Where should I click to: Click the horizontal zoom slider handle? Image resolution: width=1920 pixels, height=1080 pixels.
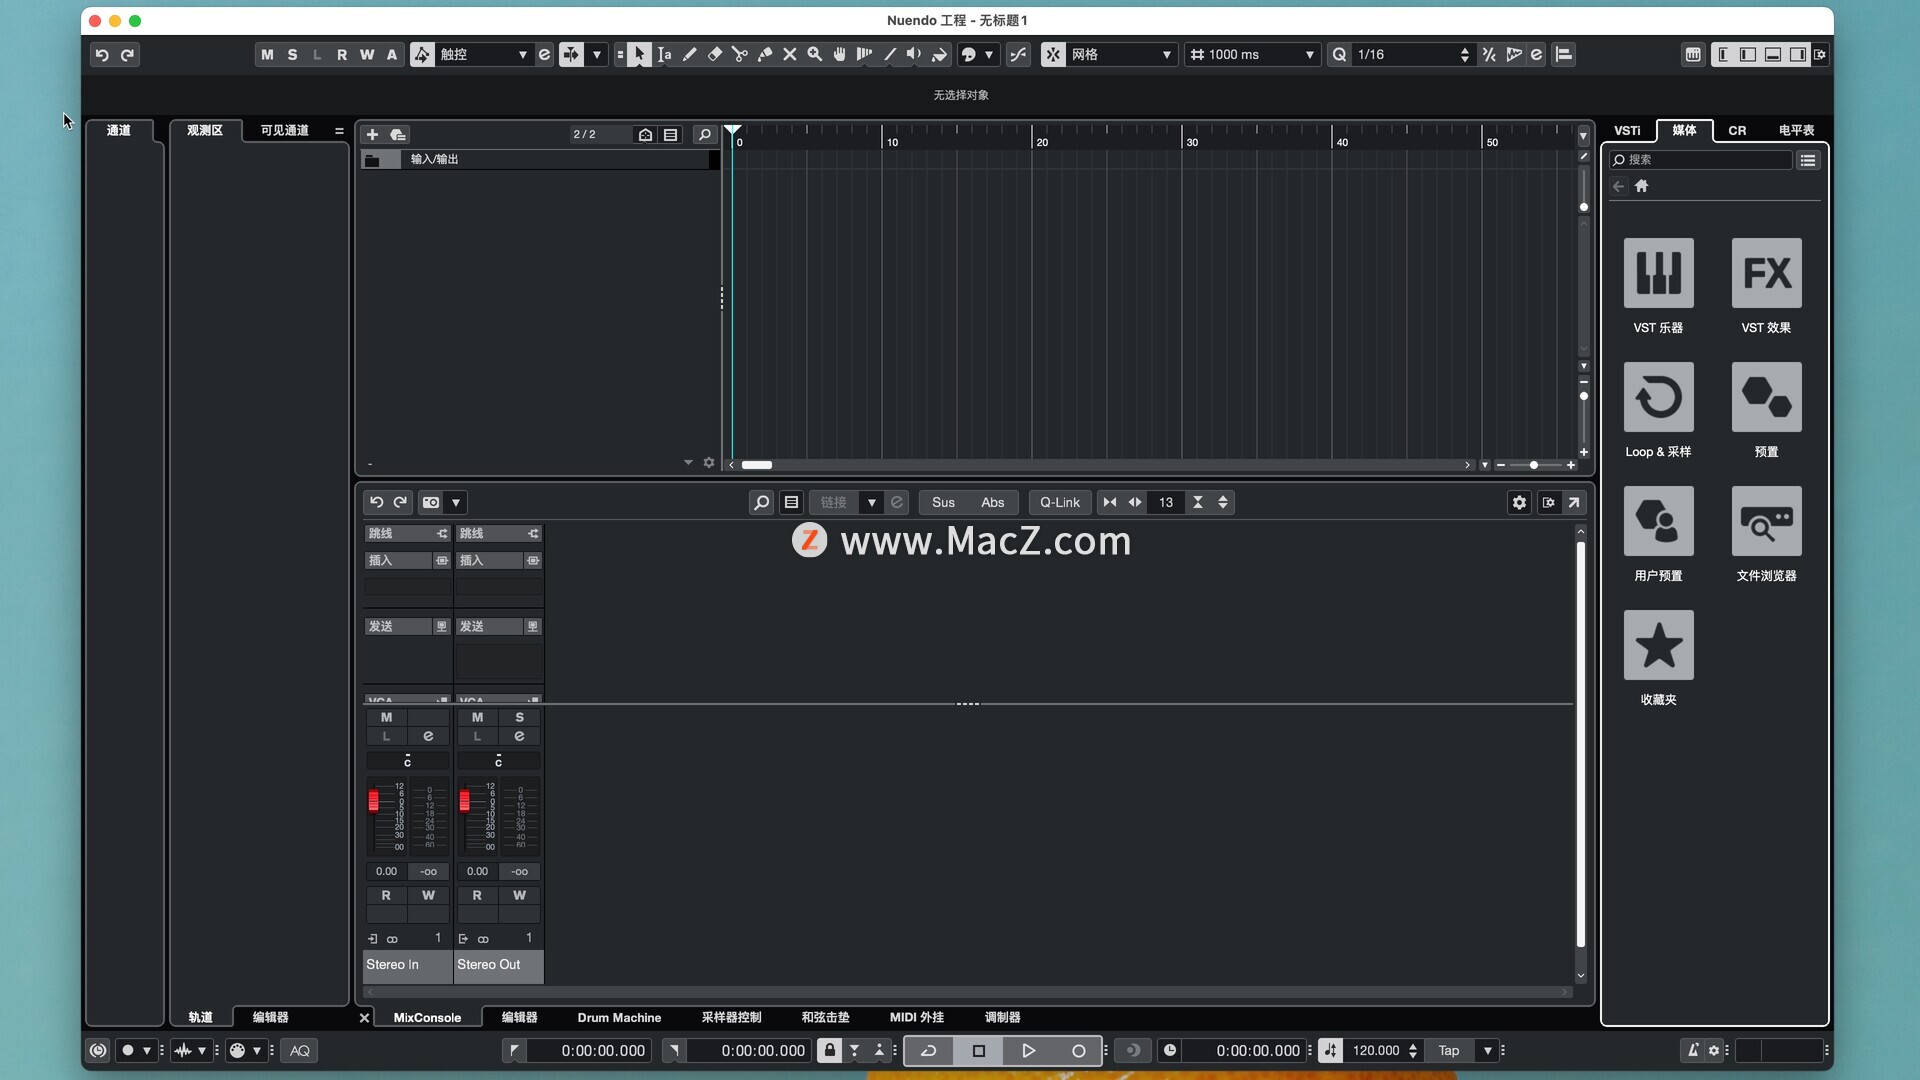tap(1533, 465)
